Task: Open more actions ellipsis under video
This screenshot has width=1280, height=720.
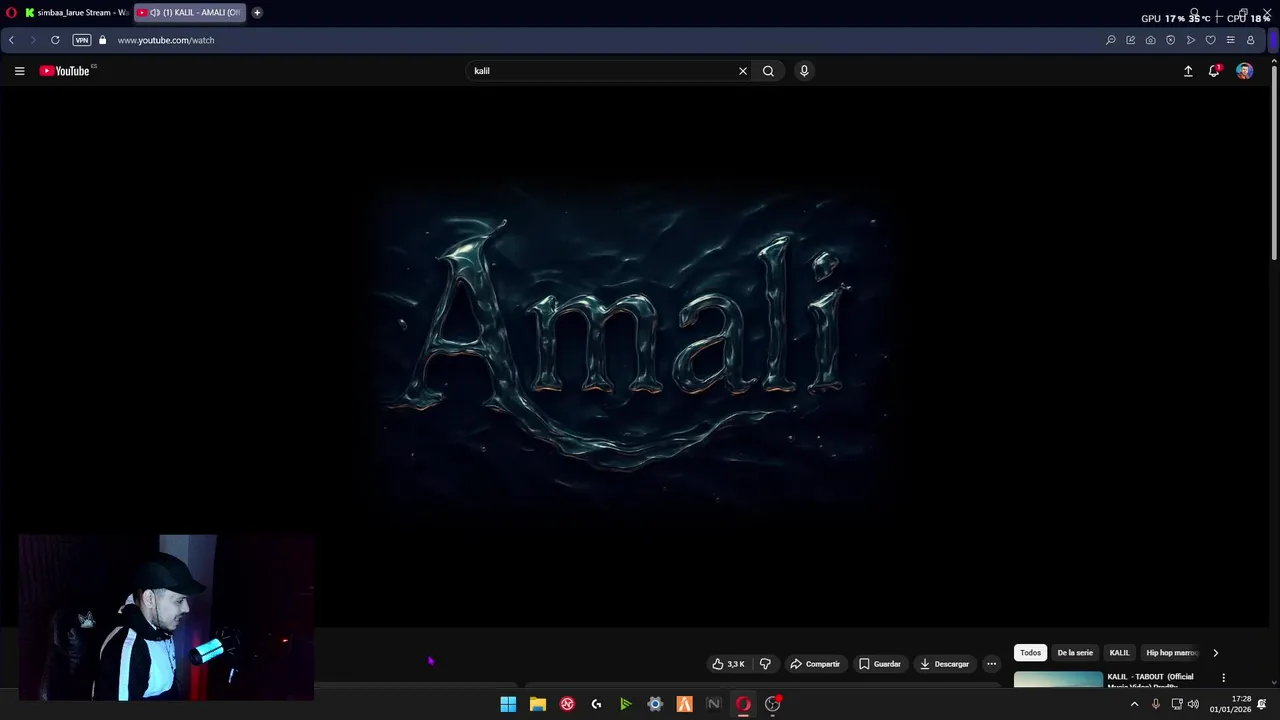Action: pyautogui.click(x=991, y=664)
